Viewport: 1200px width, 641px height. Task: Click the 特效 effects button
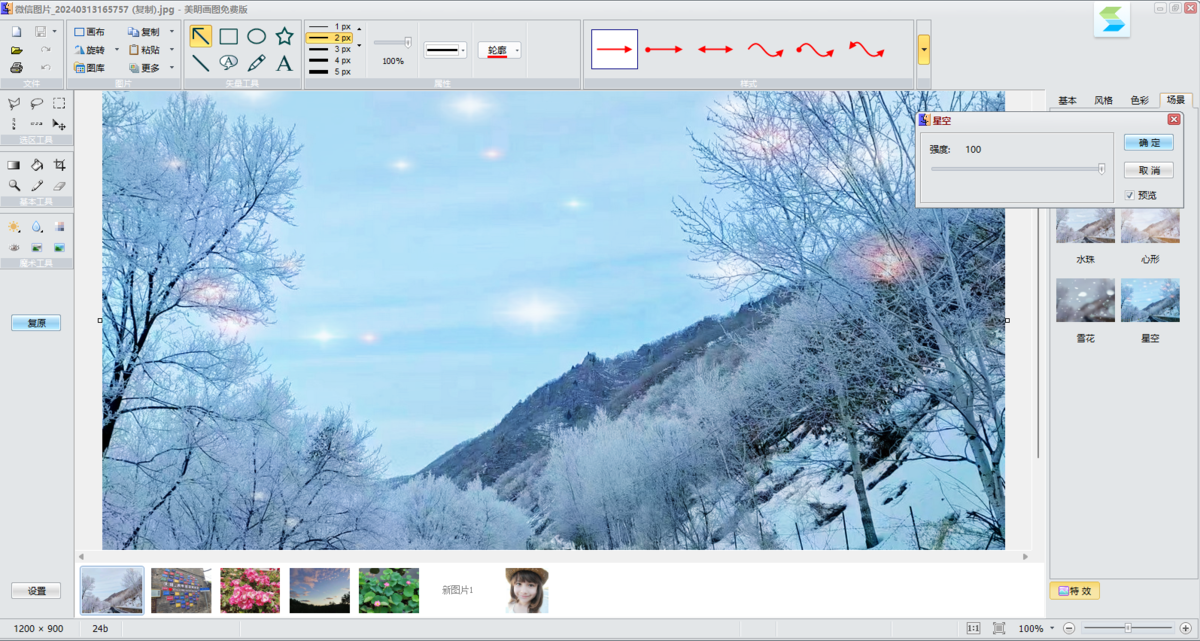tap(1075, 591)
